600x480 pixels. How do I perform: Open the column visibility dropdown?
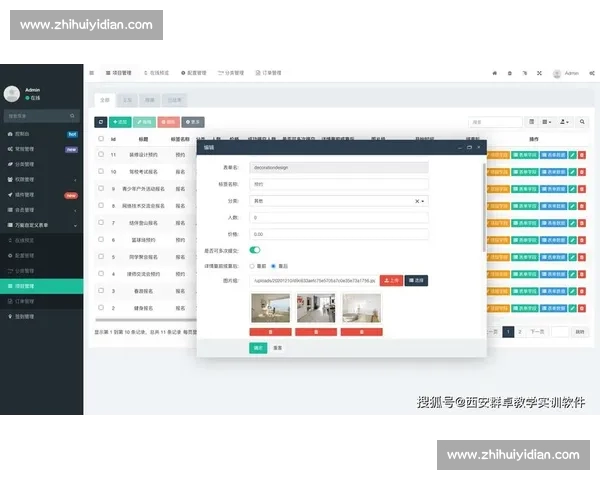coord(547,122)
